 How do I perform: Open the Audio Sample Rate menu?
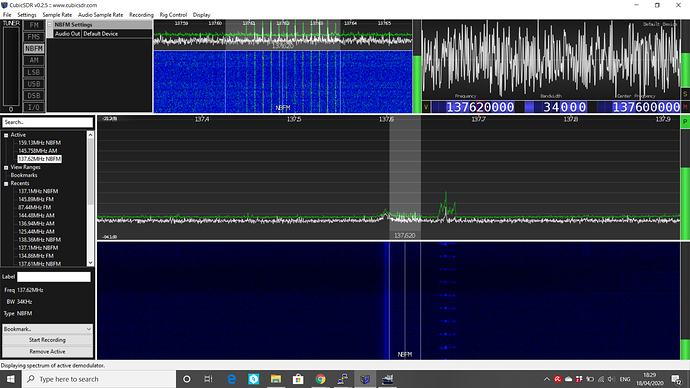(x=100, y=15)
